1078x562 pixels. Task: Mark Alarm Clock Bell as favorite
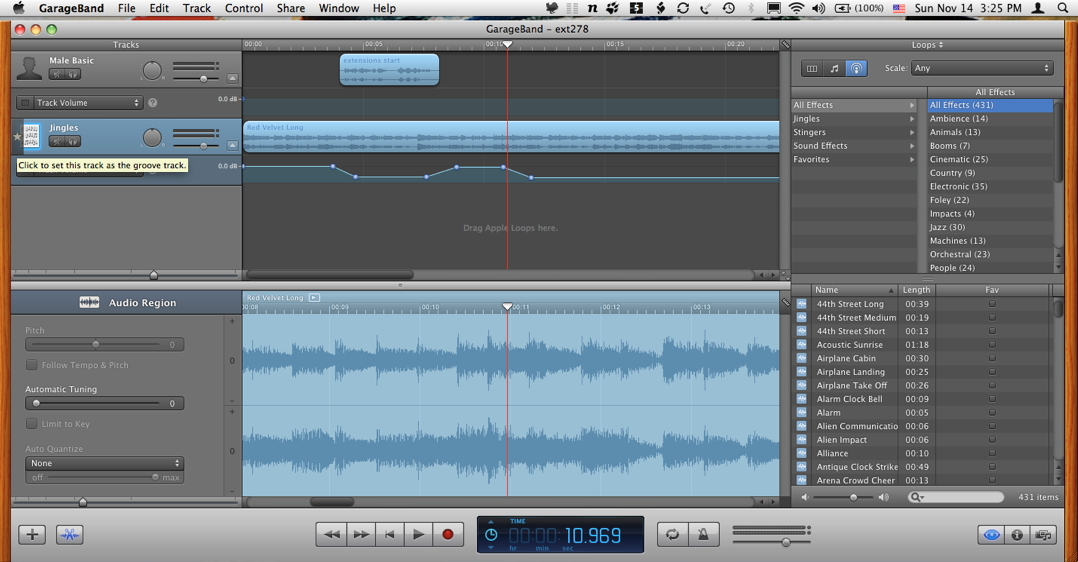[x=992, y=399]
